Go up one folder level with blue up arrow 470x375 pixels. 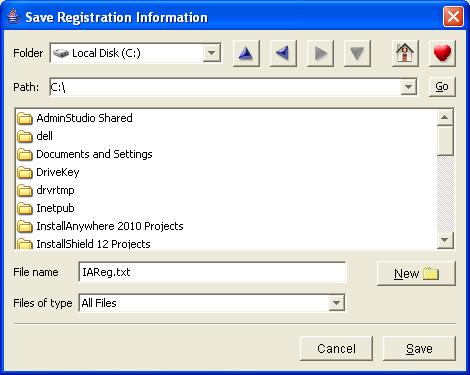[246, 53]
